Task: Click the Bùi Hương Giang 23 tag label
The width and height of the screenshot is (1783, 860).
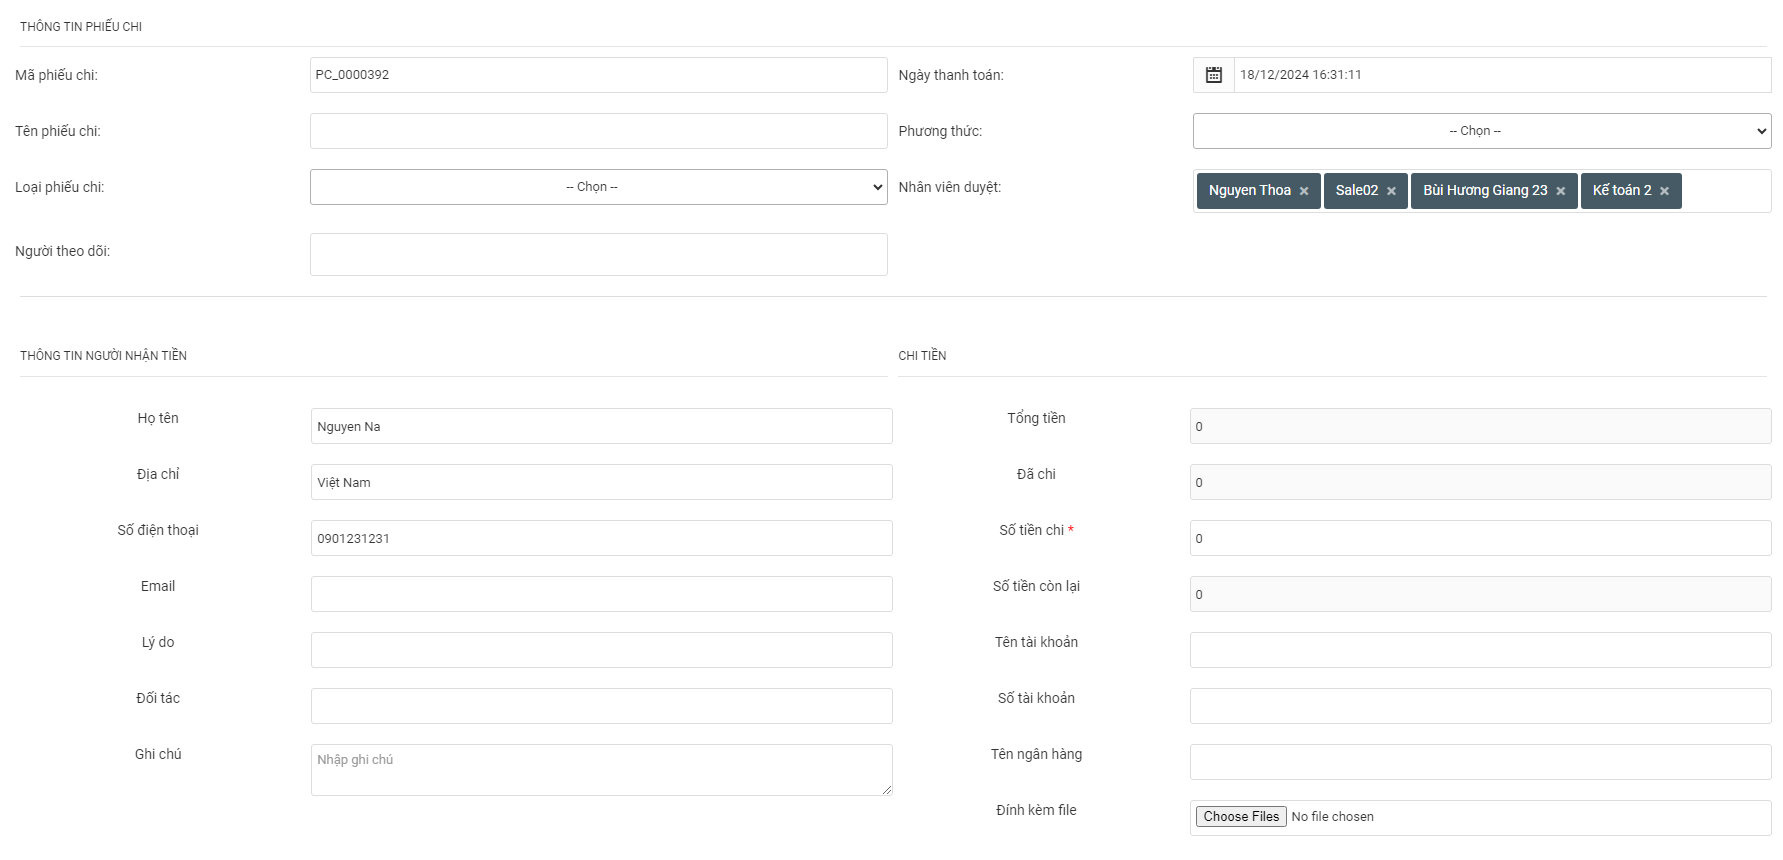Action: point(1485,190)
